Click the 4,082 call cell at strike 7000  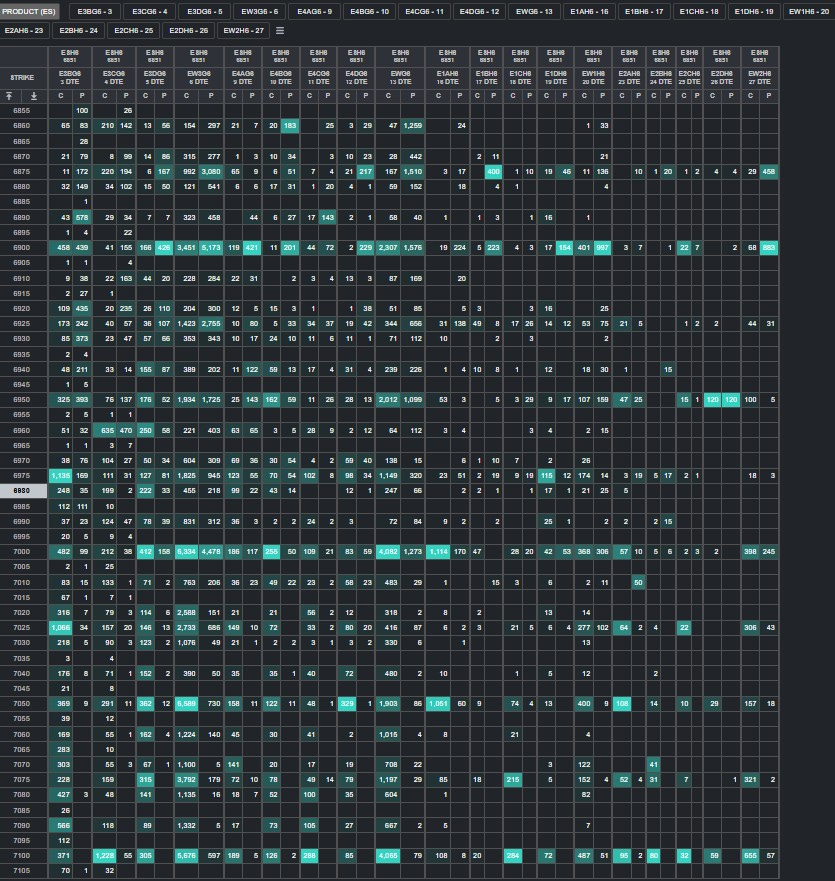(x=388, y=552)
